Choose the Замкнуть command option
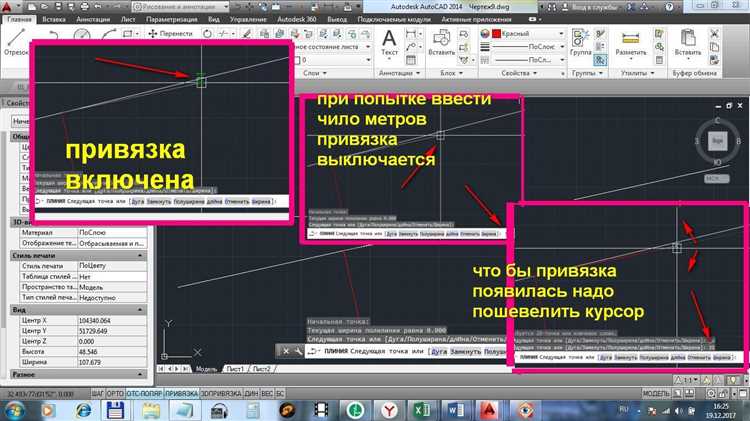The width and height of the screenshot is (750, 421). [x=465, y=351]
